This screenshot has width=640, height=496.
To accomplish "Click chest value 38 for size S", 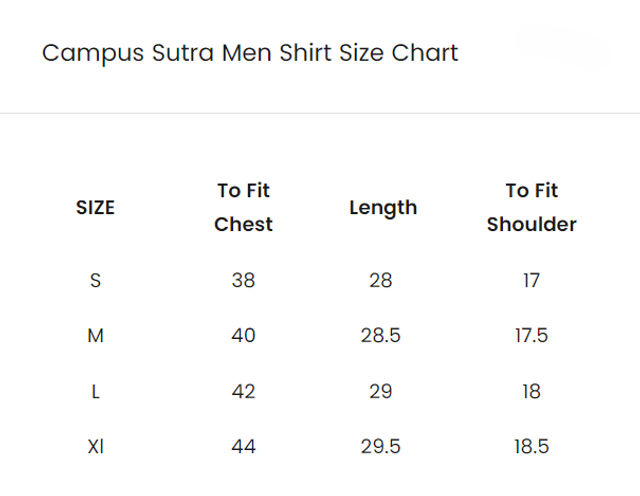I will [243, 280].
